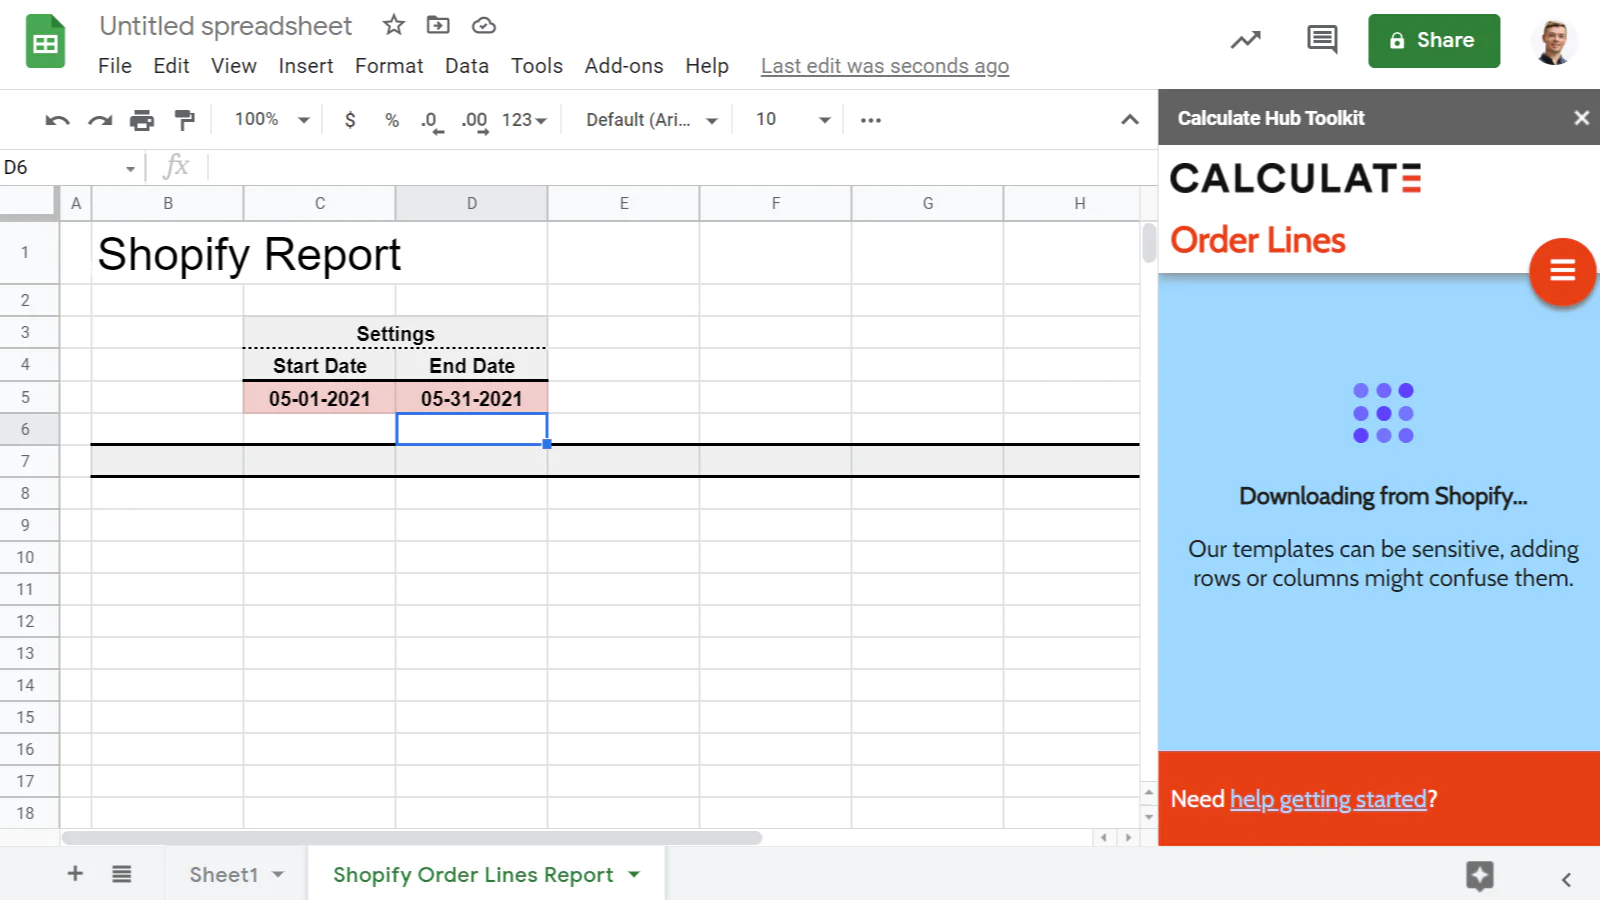1600x900 pixels.
Task: Collapse the side panel arrow
Action: click(1566, 879)
